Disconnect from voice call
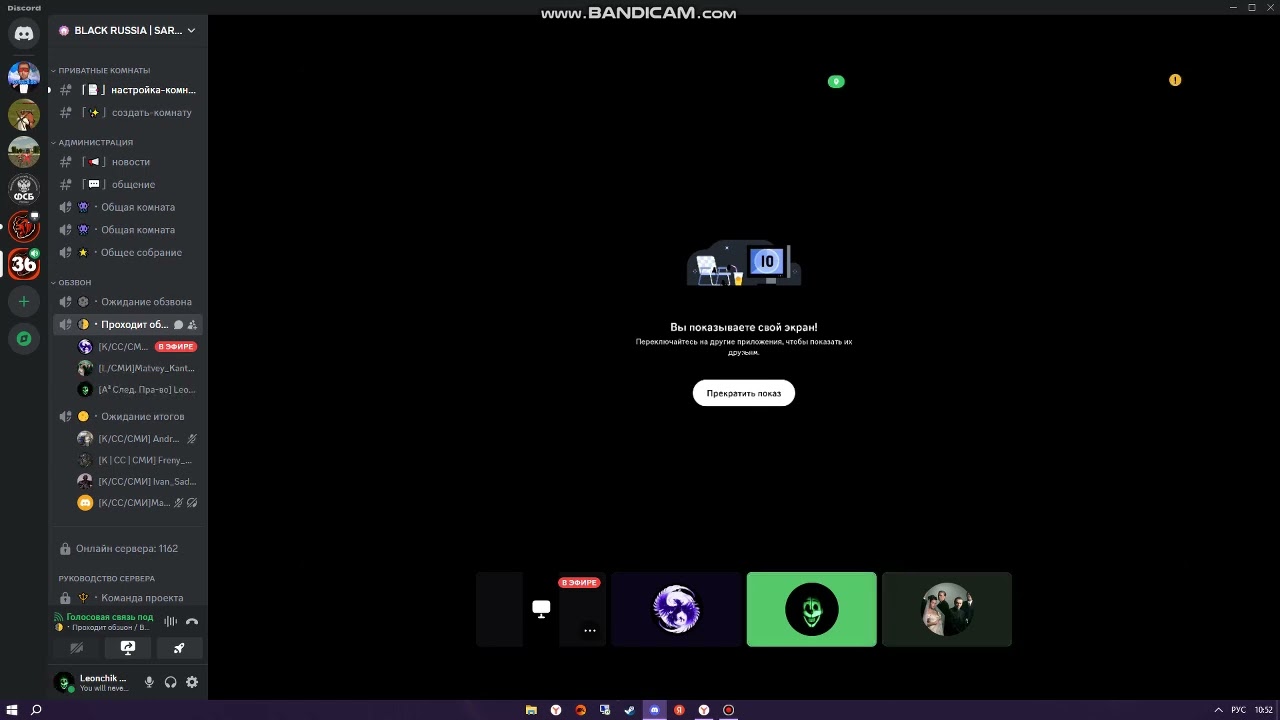The height and width of the screenshot is (720, 1280). point(192,622)
